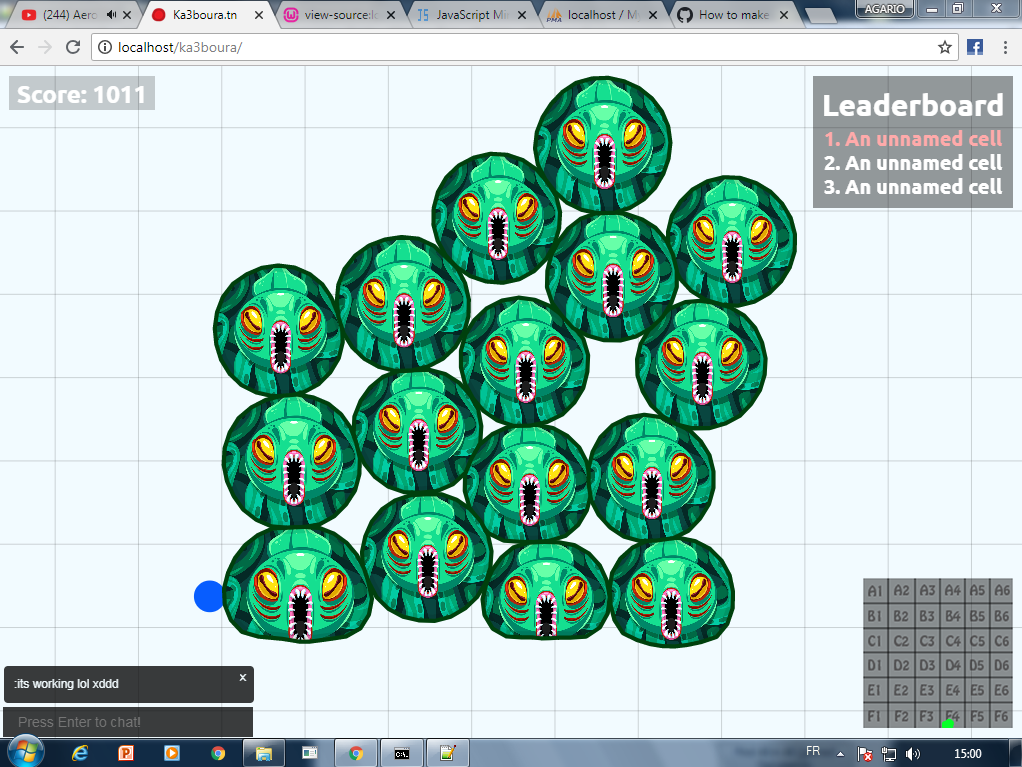Go back to the previous page
The height and width of the screenshot is (767, 1022).
(18, 47)
